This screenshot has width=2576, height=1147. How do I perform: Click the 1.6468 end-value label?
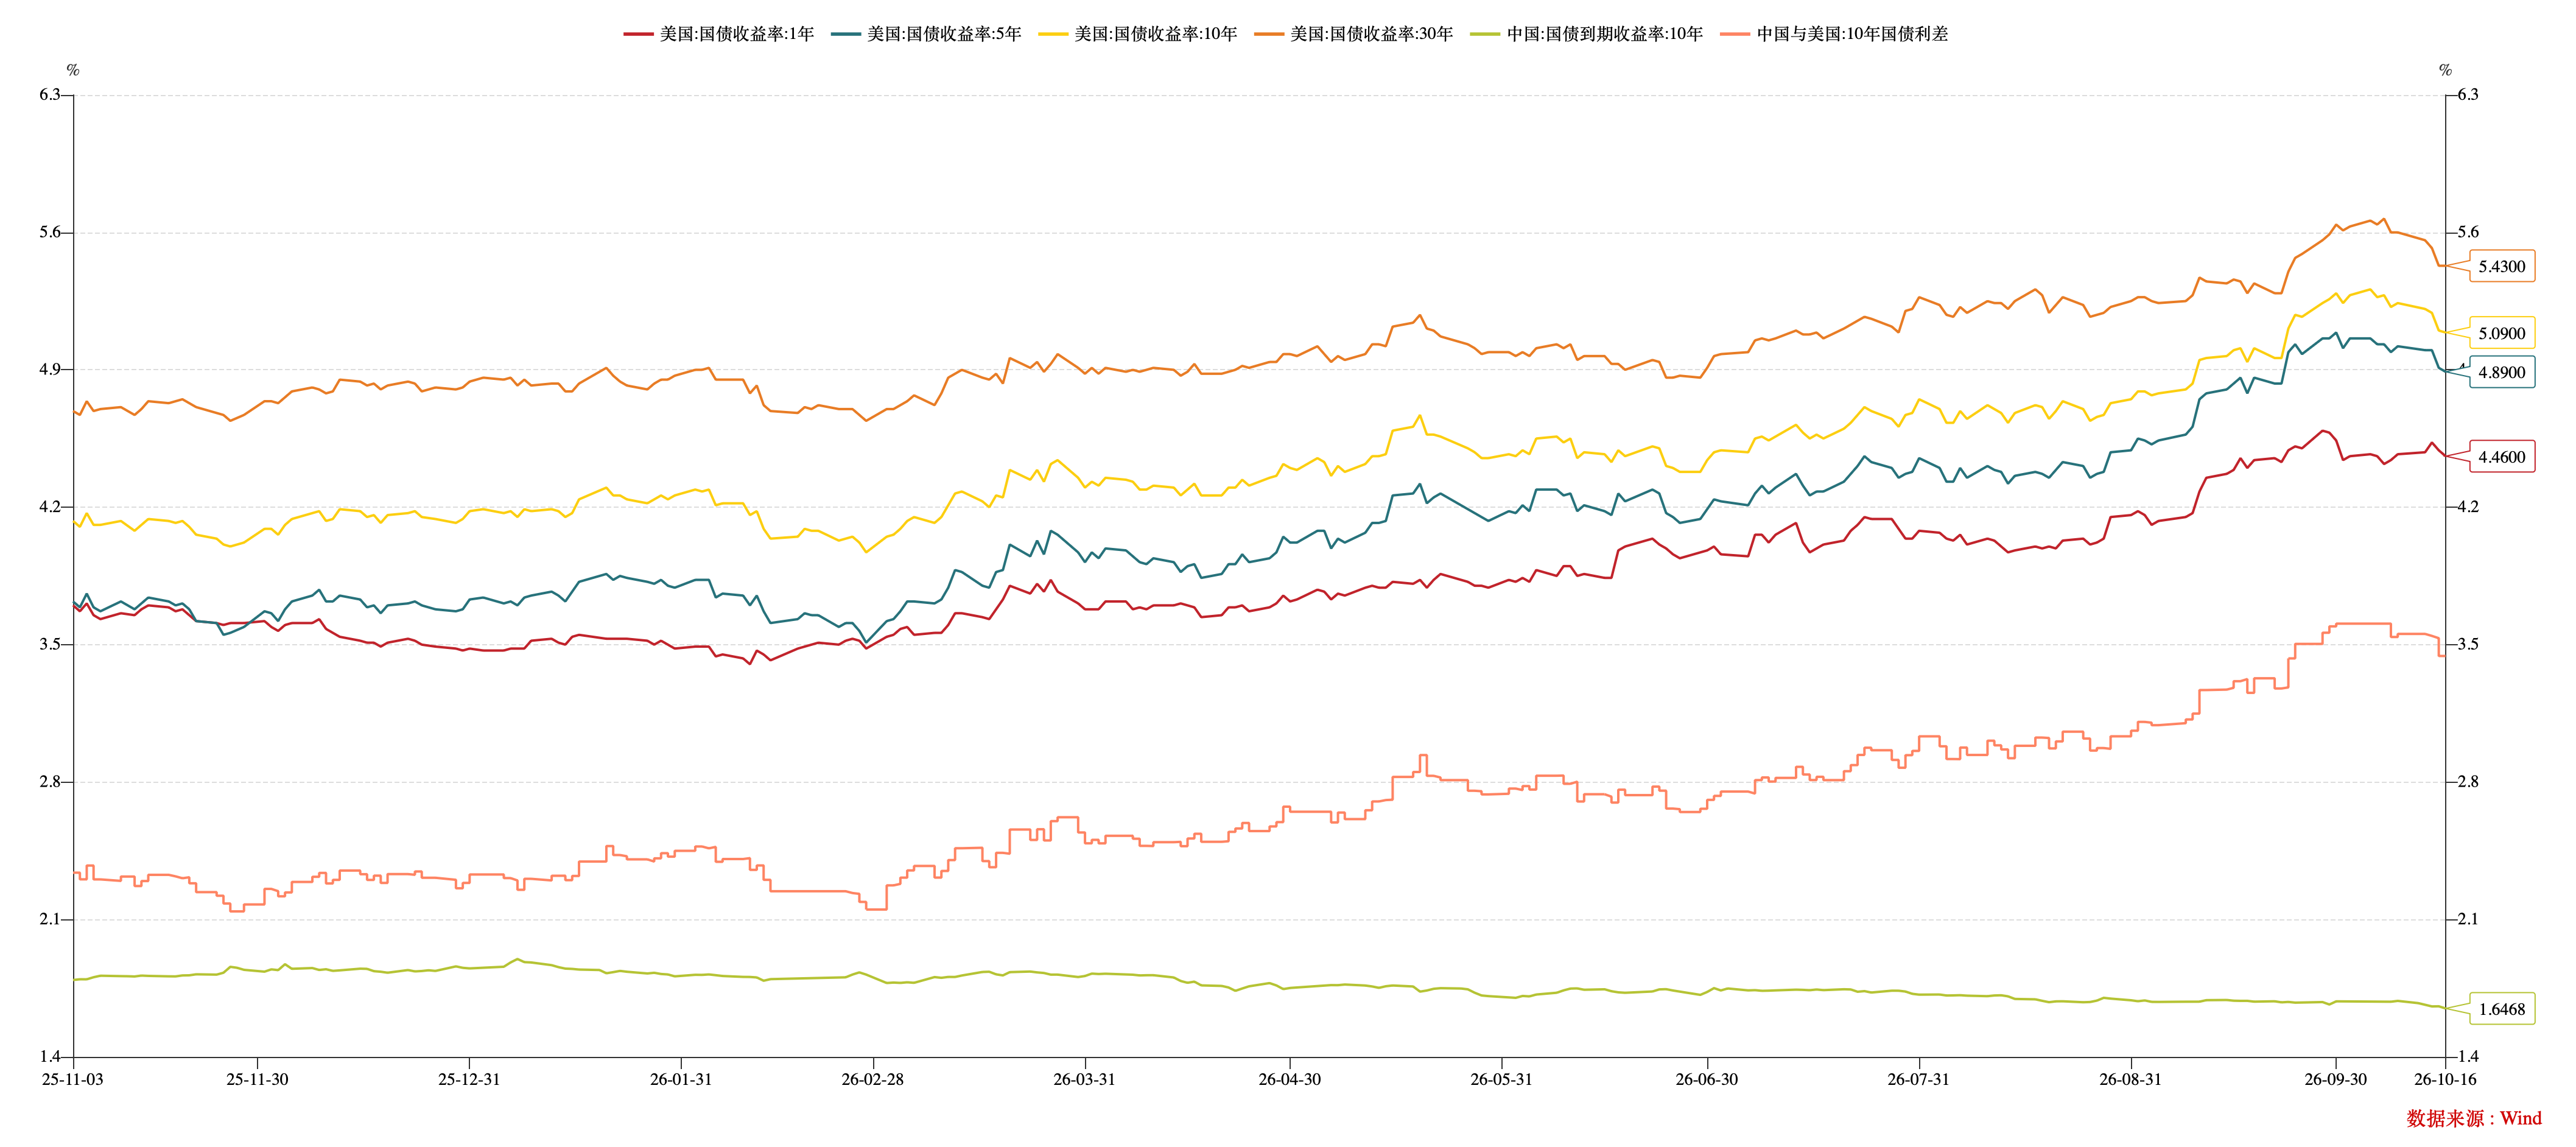tap(2502, 1009)
